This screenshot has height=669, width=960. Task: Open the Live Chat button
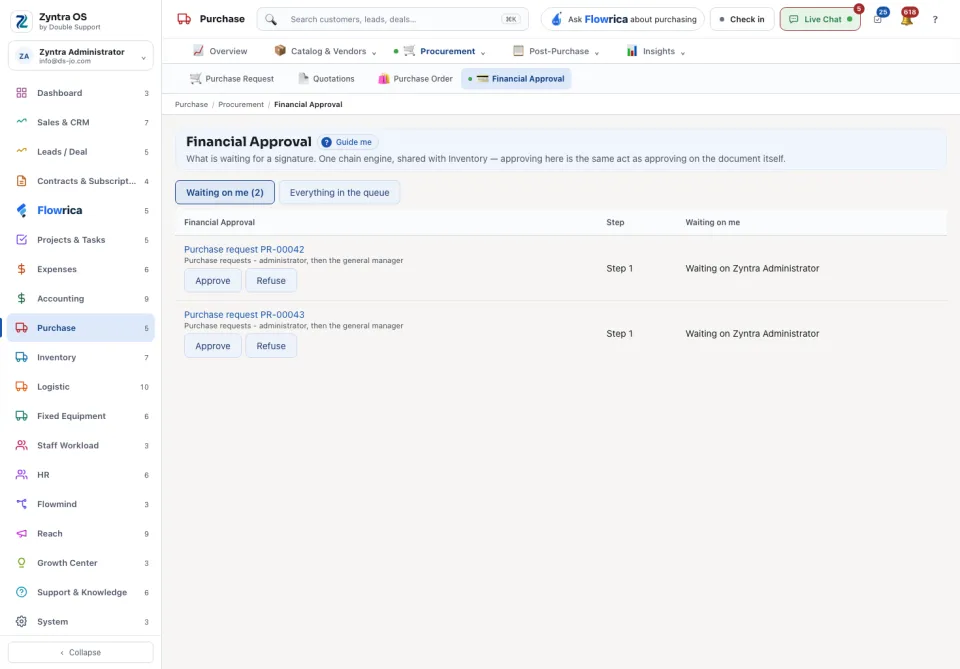tap(820, 20)
